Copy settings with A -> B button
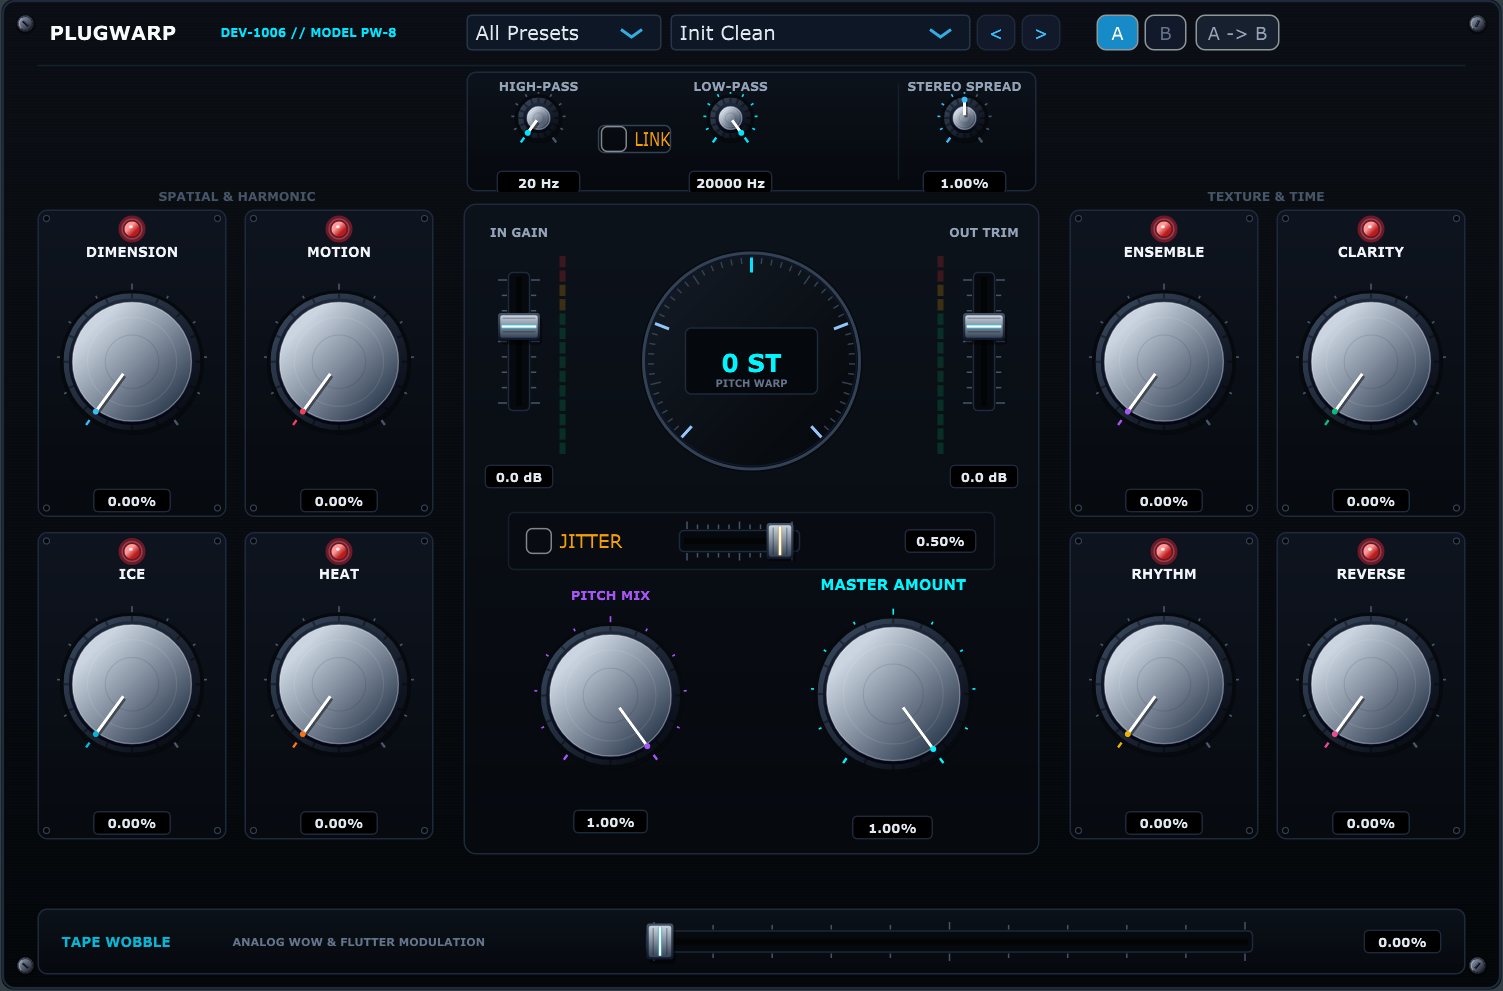 (1237, 33)
